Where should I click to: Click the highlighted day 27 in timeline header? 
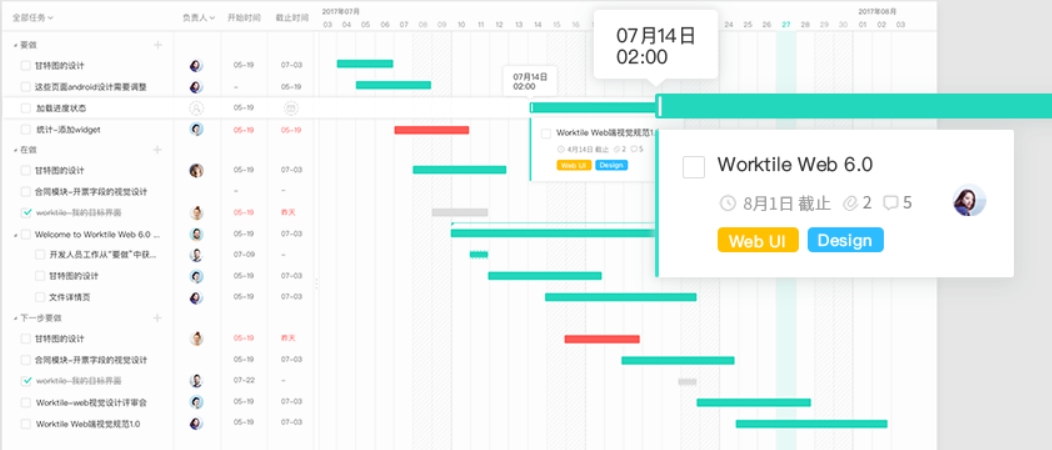[786, 25]
